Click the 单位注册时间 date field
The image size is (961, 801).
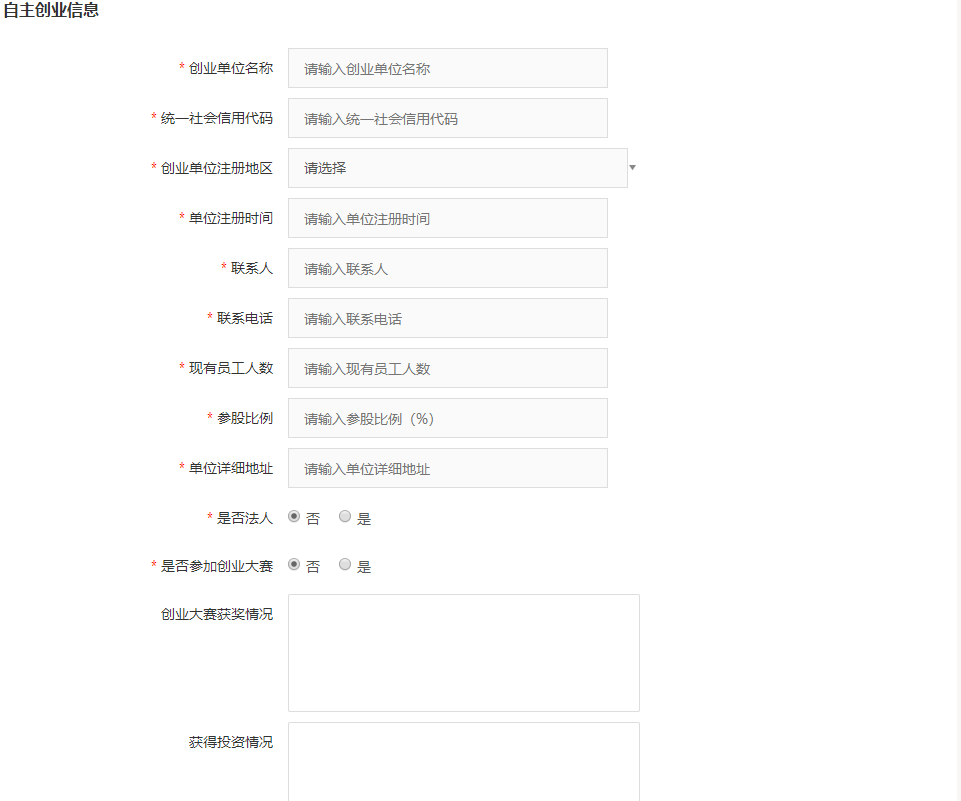(x=447, y=218)
